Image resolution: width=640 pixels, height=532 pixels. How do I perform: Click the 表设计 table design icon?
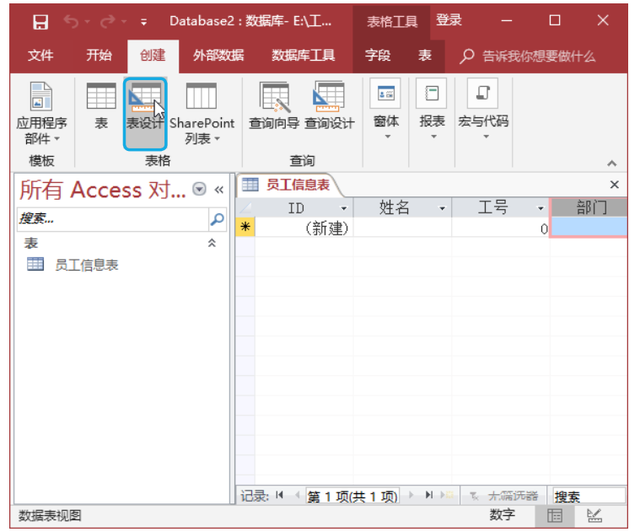coord(145,113)
